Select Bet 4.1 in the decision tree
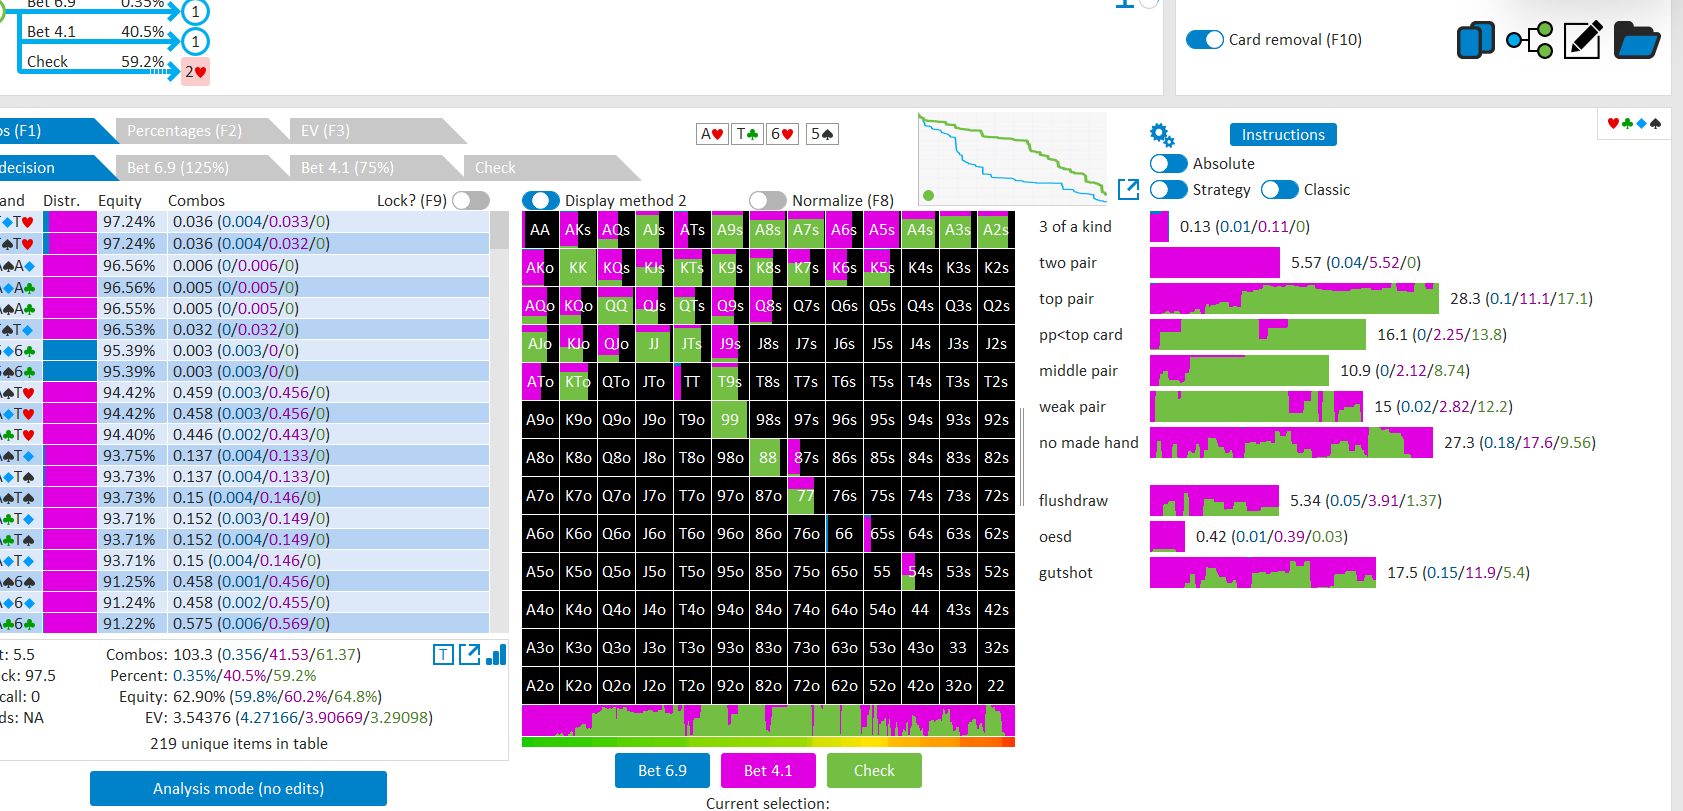Screen dimensions: 1683x811 (52, 32)
